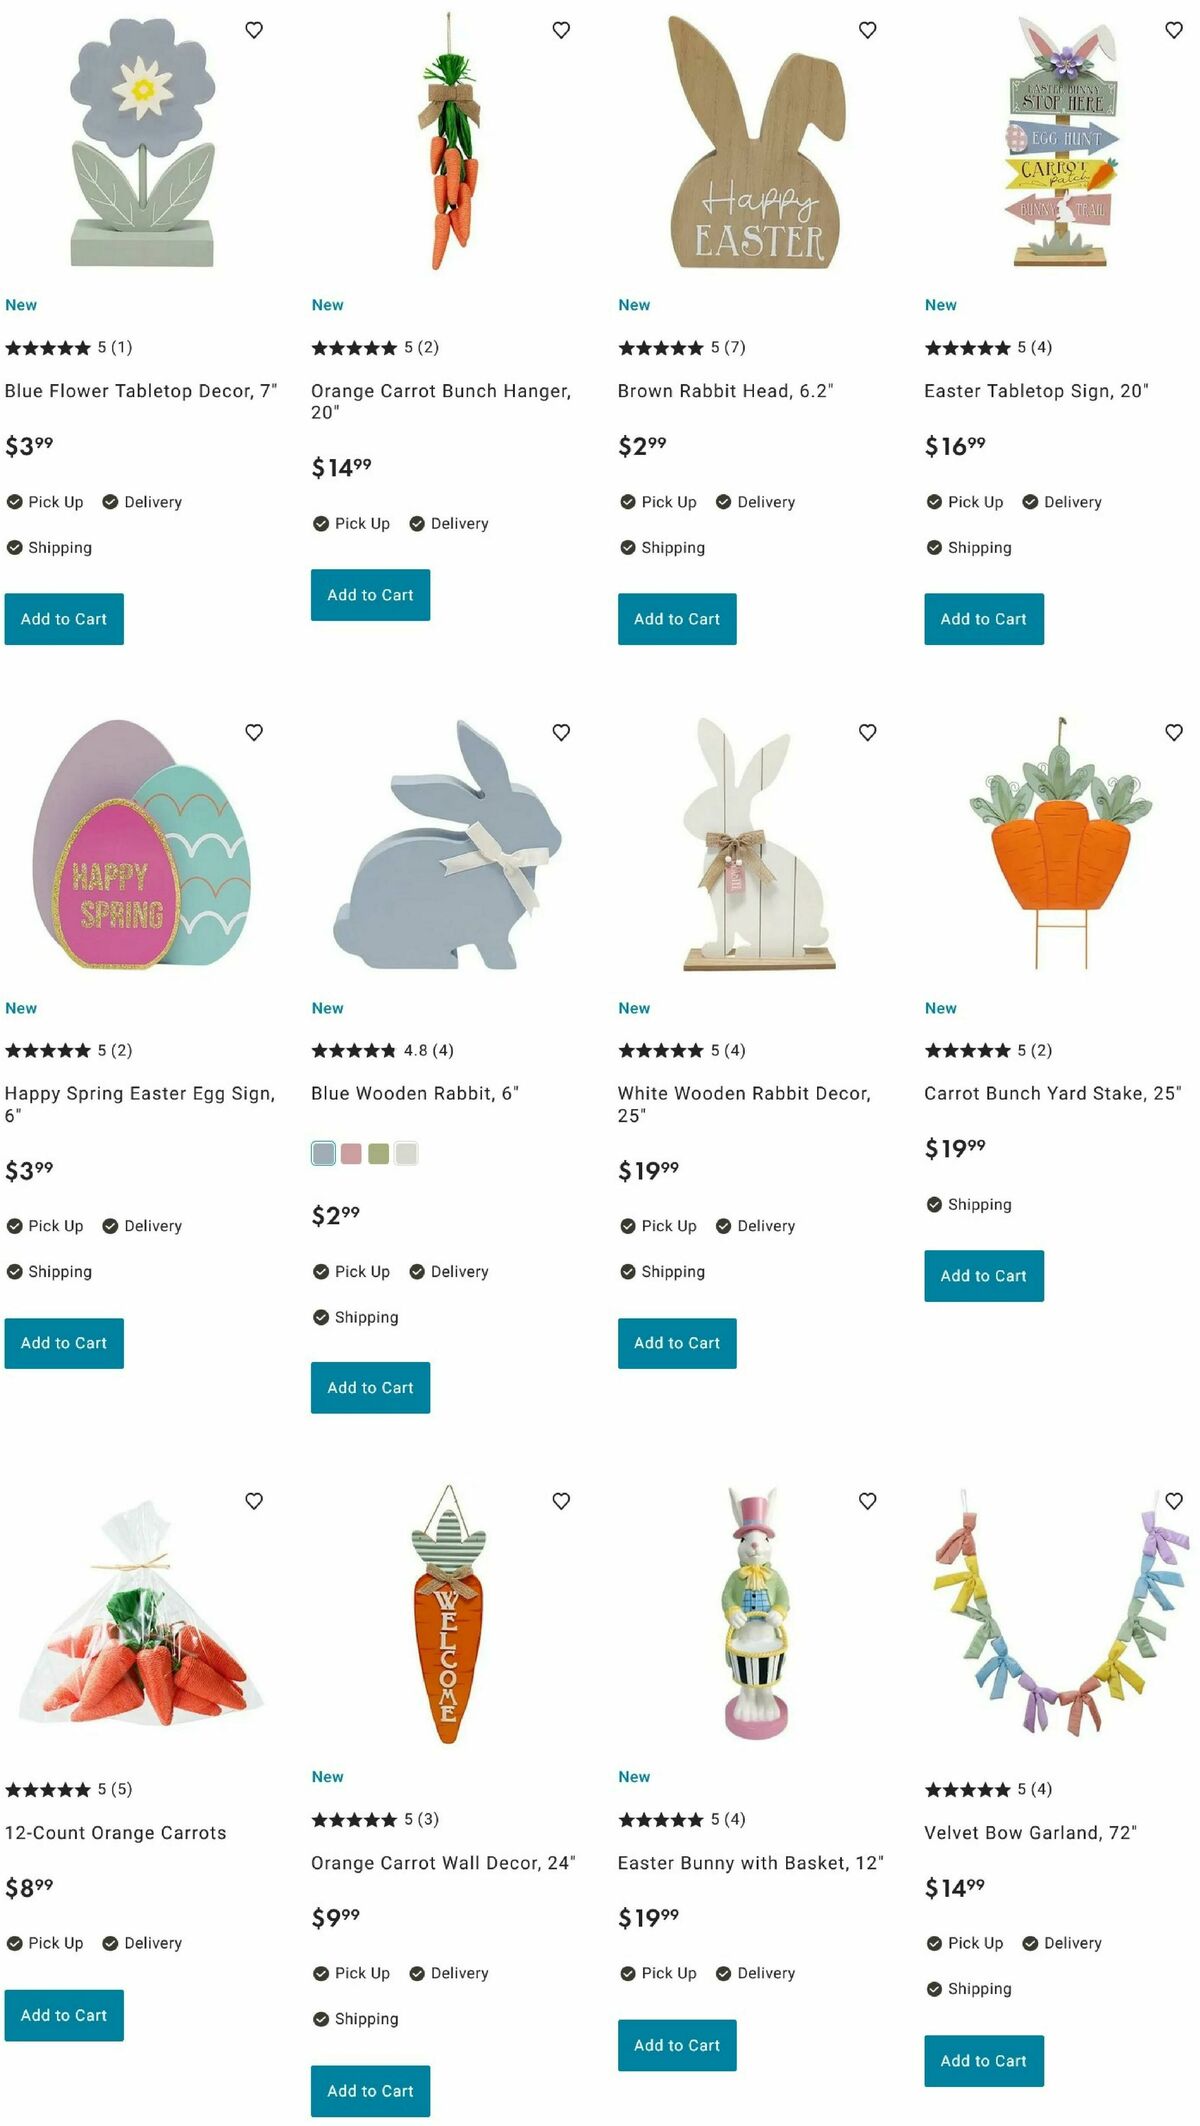
Task: Open Orange Carrot Wall Decor product link
Action: click(443, 1863)
